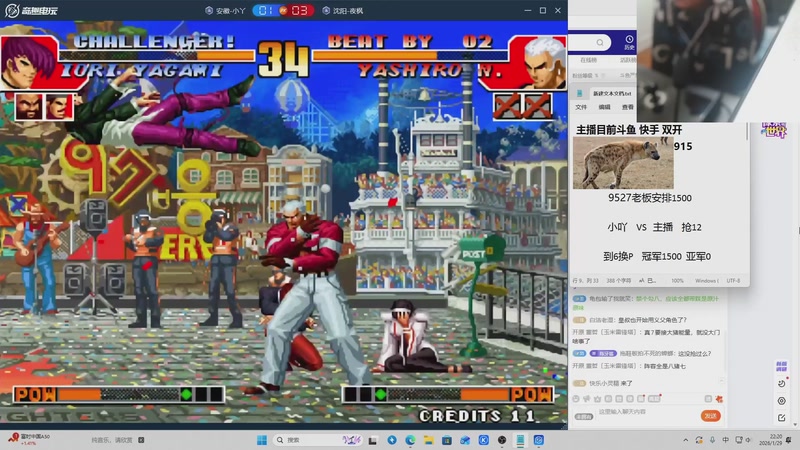
Task: Open Microsoft Store from the taskbar
Action: tap(447, 440)
